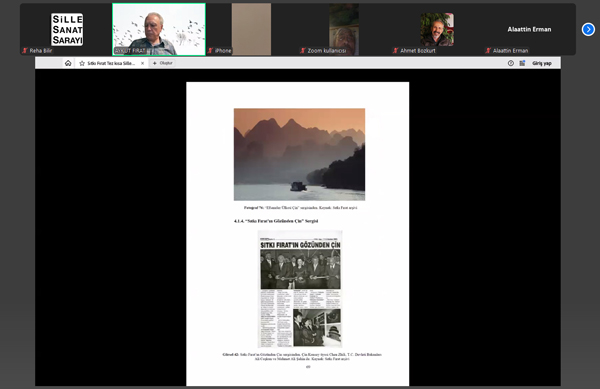Click the Sıtkı Fırat'ın Gözünden Çin newspaper image

pos(300,289)
